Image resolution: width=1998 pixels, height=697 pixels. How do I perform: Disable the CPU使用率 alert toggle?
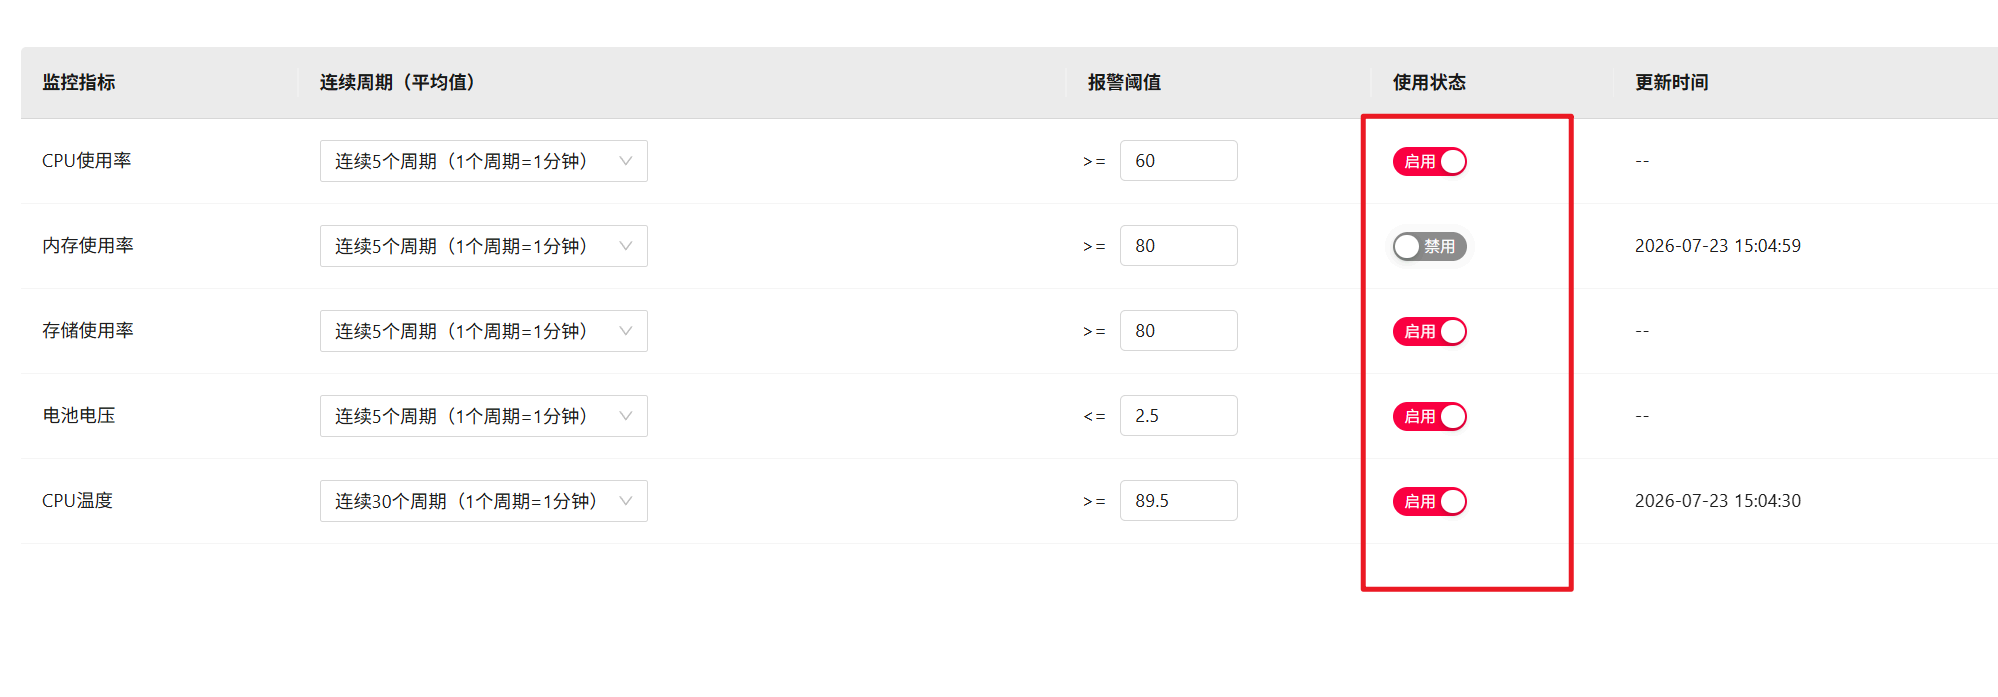click(1429, 161)
